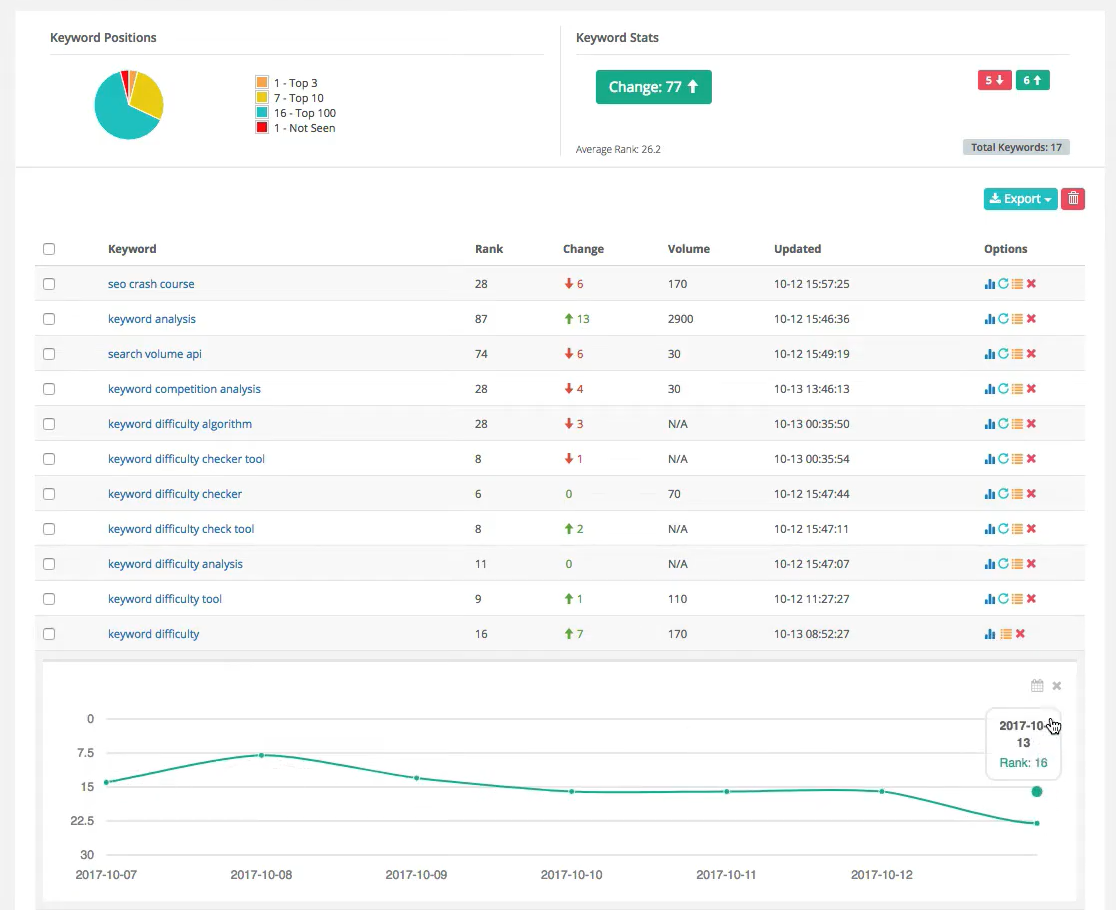Delete the keyword "keyword difficulty tool"
1116x910 pixels.
click(1030, 598)
